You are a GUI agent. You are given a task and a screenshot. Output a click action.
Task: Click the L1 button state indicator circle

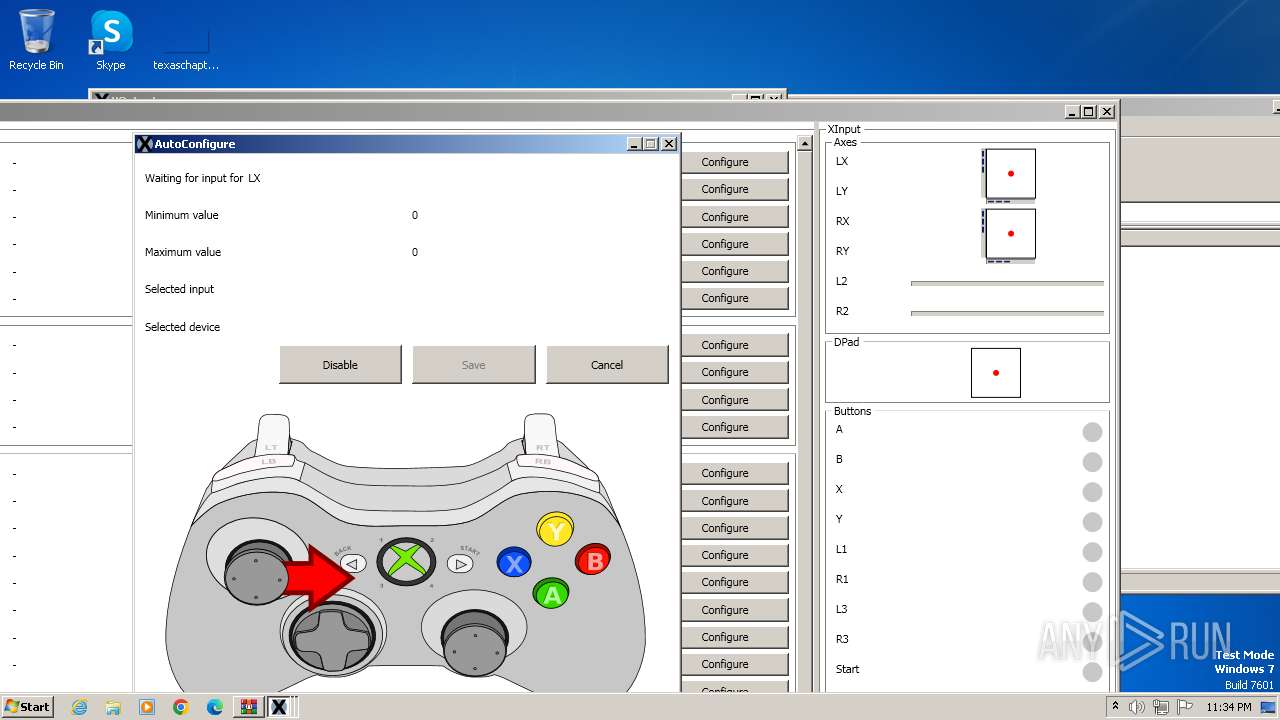pyautogui.click(x=1092, y=552)
